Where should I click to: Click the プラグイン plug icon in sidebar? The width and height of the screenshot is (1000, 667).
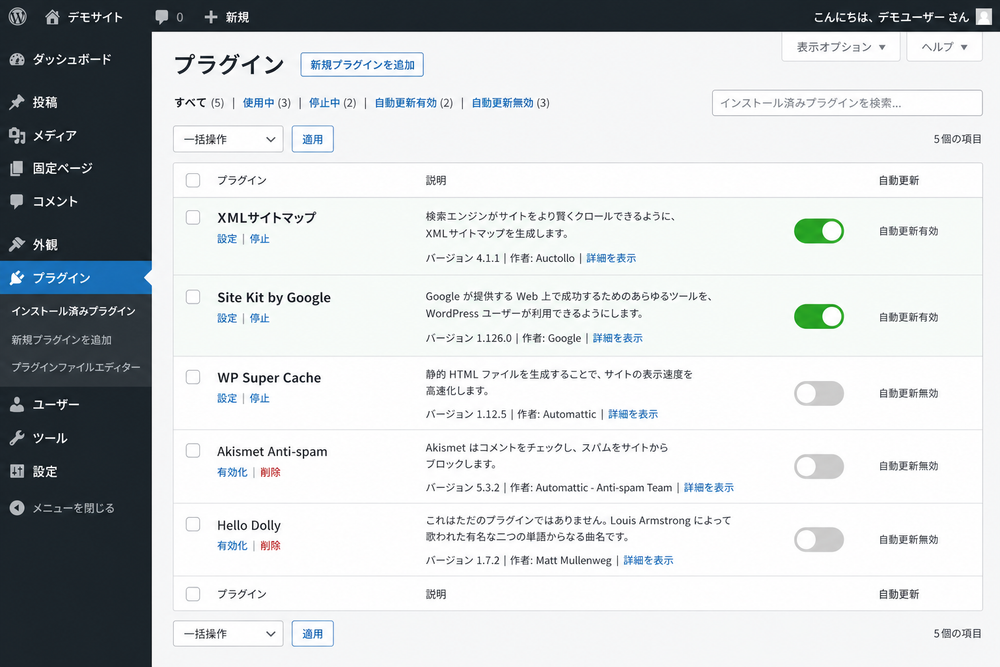(x=17, y=278)
